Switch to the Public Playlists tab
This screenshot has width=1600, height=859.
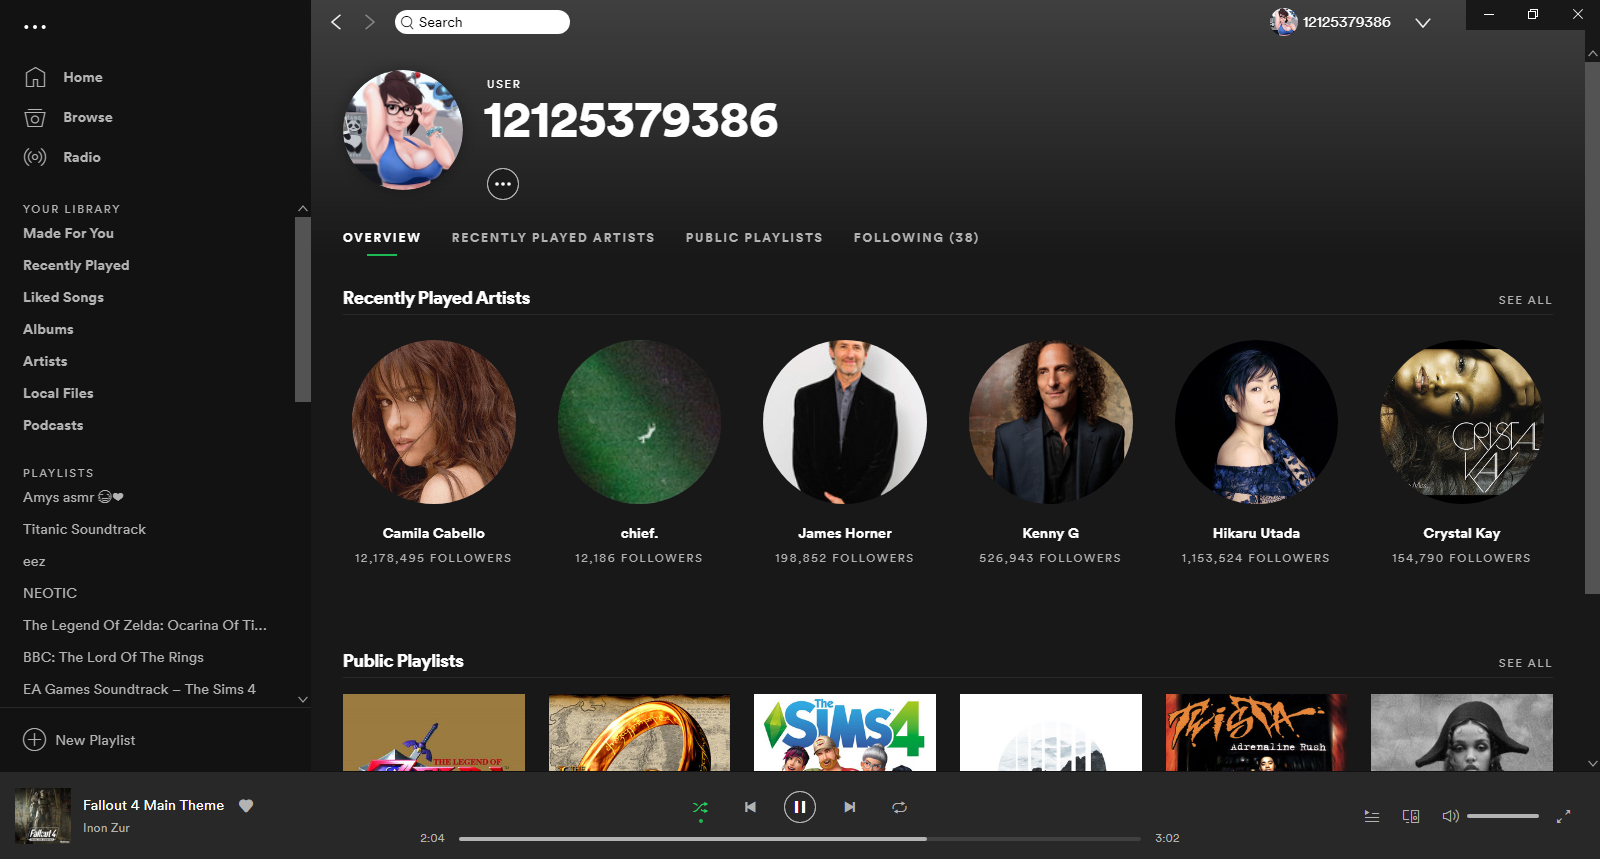(x=754, y=238)
